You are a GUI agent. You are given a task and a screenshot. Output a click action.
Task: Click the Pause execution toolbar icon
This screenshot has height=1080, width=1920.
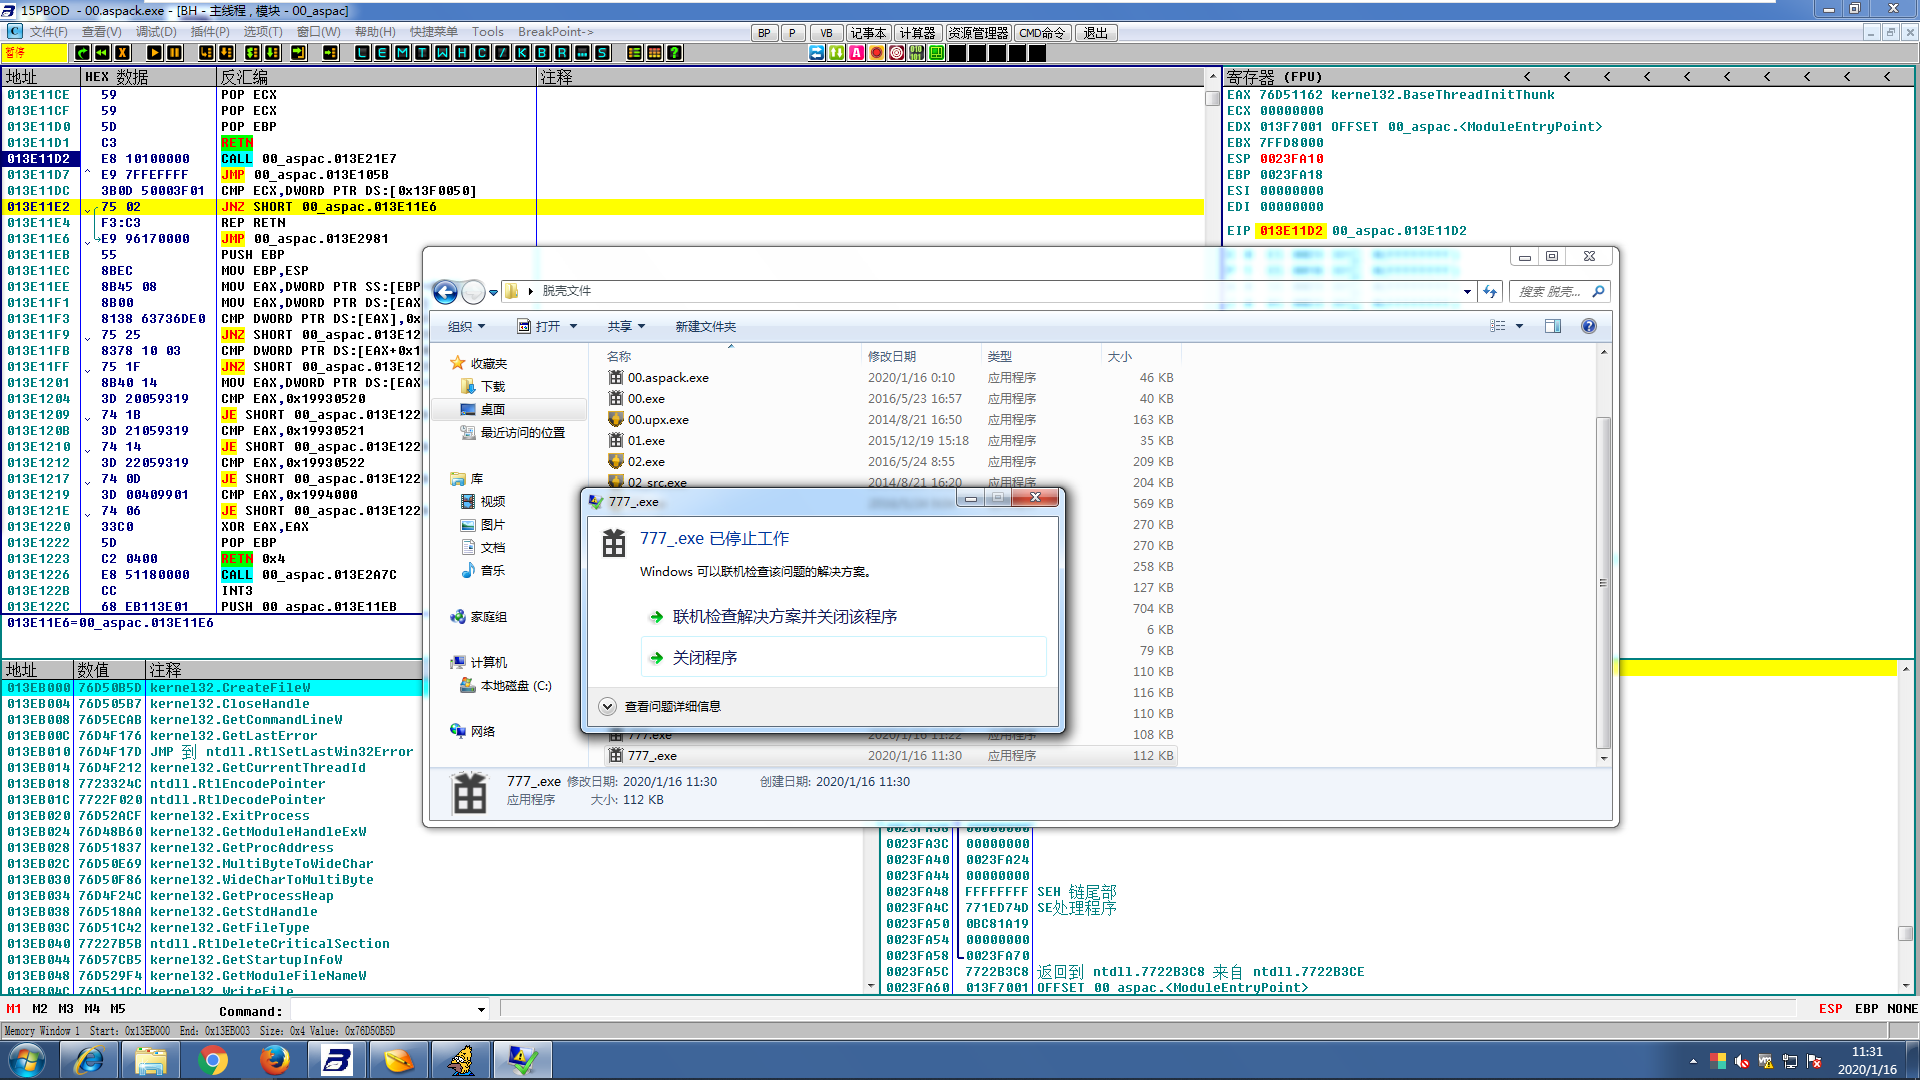174,53
